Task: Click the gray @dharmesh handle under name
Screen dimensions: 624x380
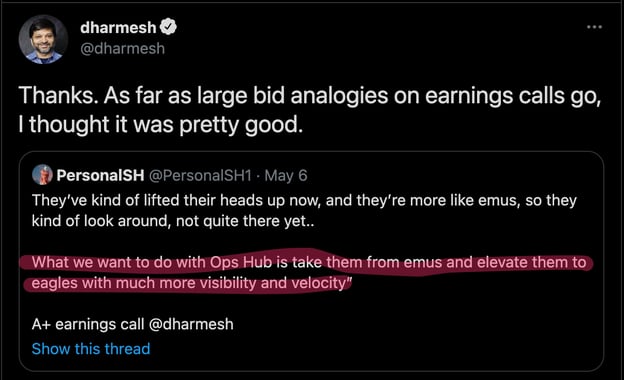Action: pyautogui.click(x=123, y=49)
